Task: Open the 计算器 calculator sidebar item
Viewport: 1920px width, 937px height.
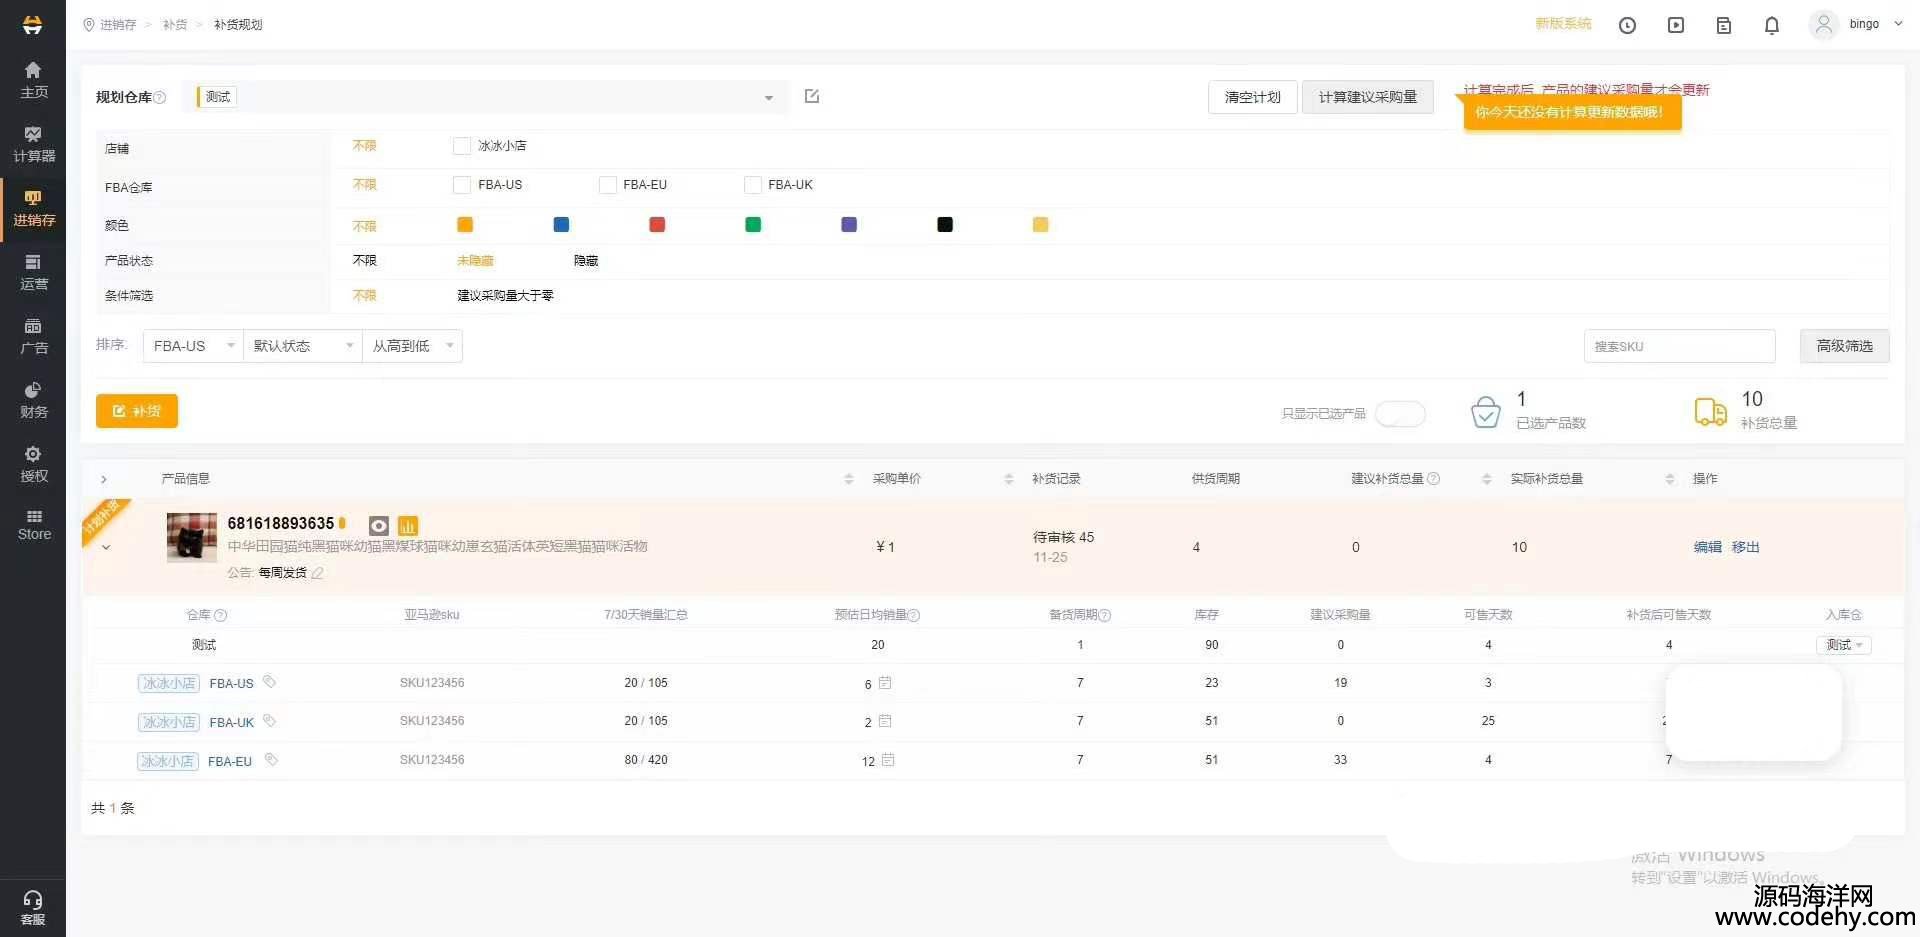Action: (33, 144)
